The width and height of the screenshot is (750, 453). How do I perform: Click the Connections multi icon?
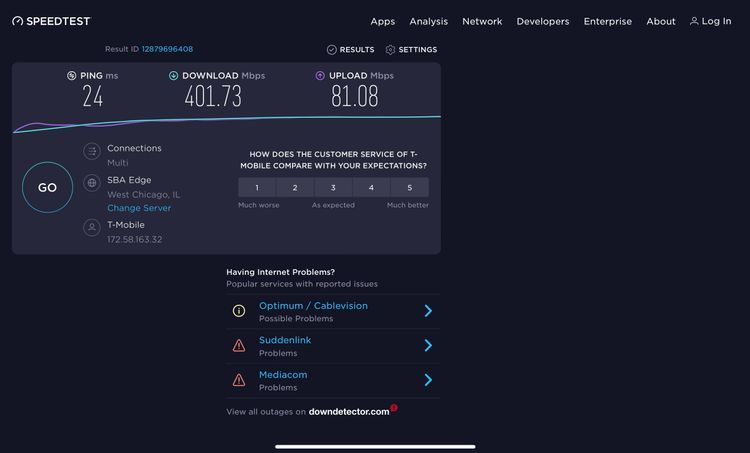92,152
